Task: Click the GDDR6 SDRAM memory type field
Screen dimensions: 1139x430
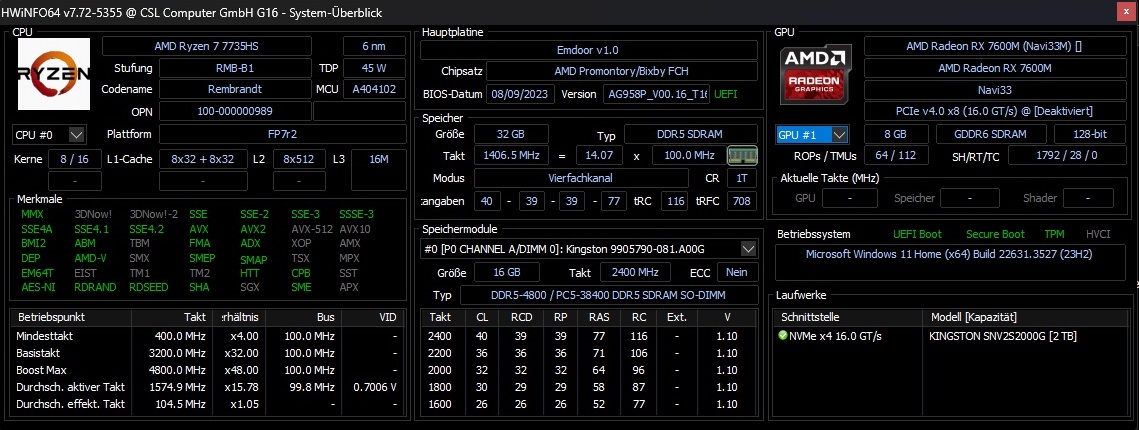Action: [x=991, y=134]
